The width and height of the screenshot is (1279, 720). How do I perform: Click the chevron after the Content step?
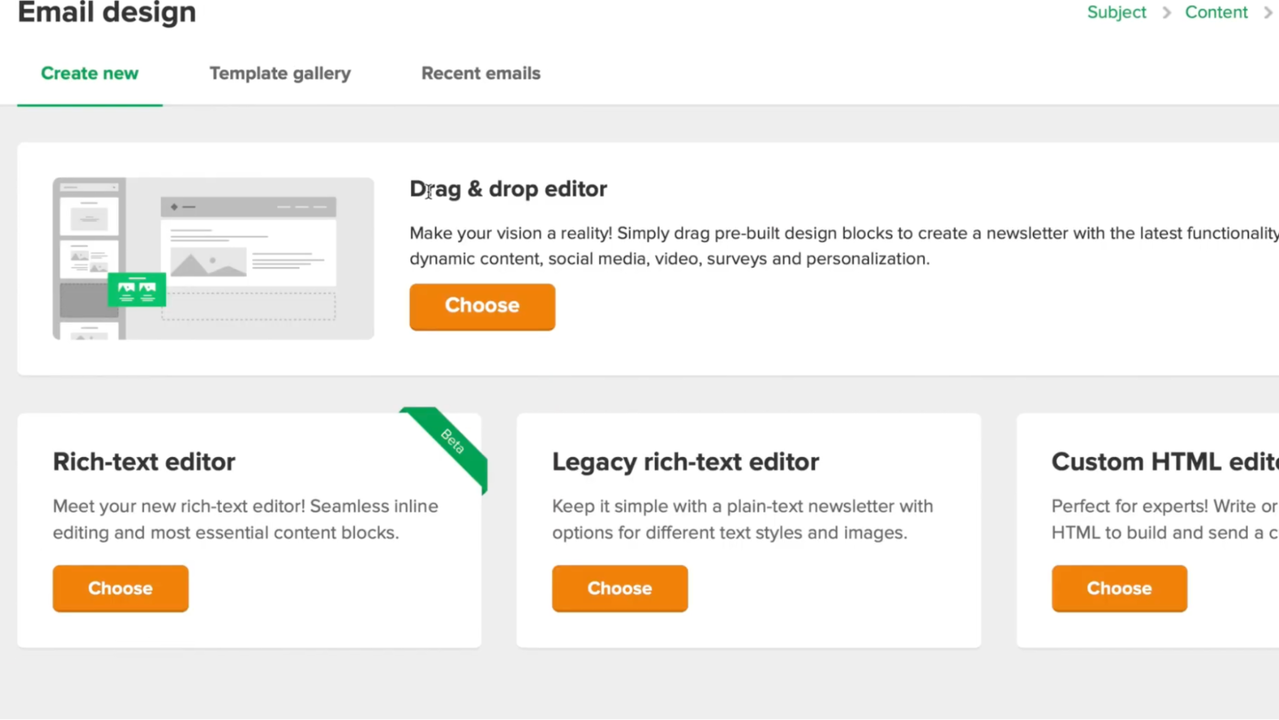tap(1267, 12)
